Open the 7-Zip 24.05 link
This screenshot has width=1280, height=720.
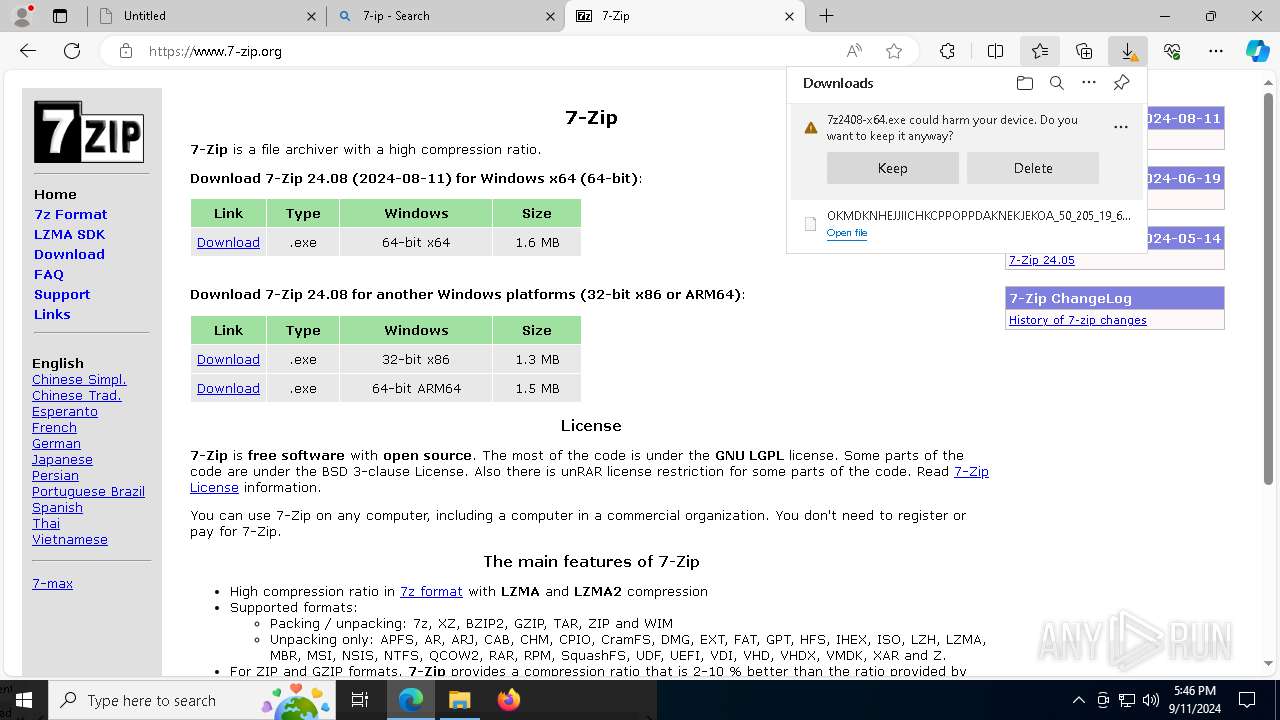pos(1042,260)
